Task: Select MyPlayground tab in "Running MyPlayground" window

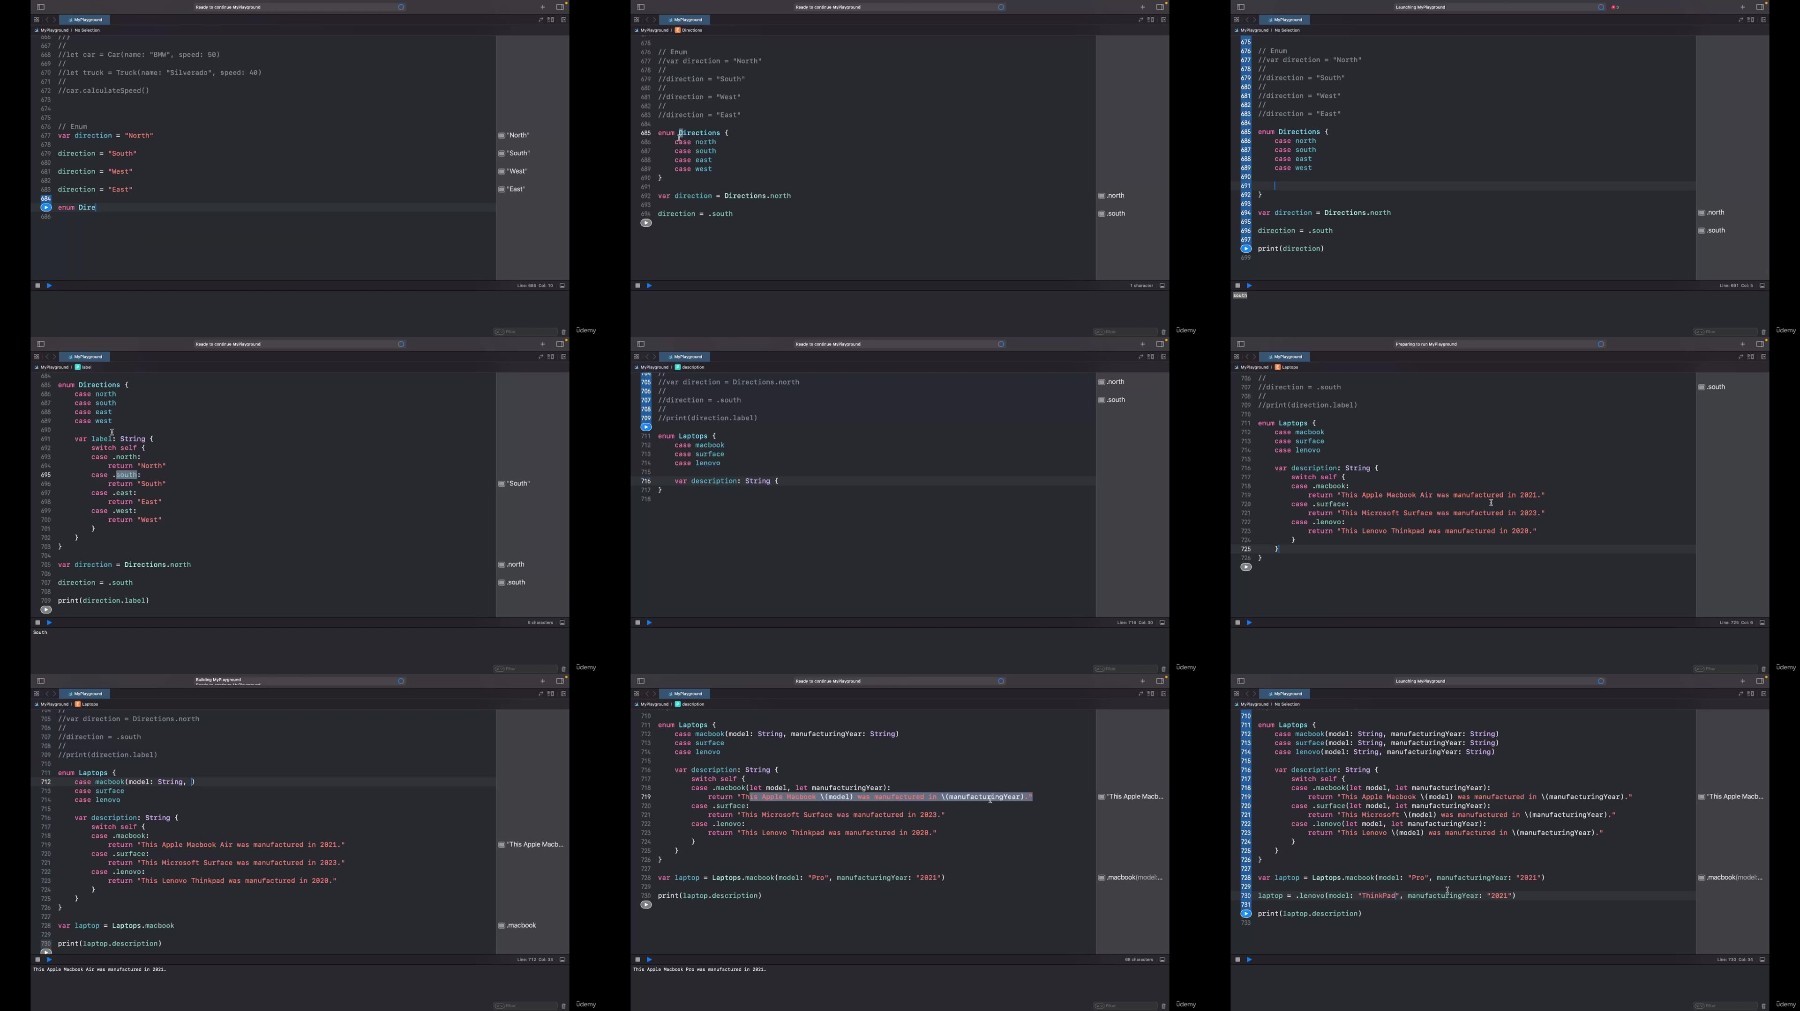Action: [x=85, y=693]
